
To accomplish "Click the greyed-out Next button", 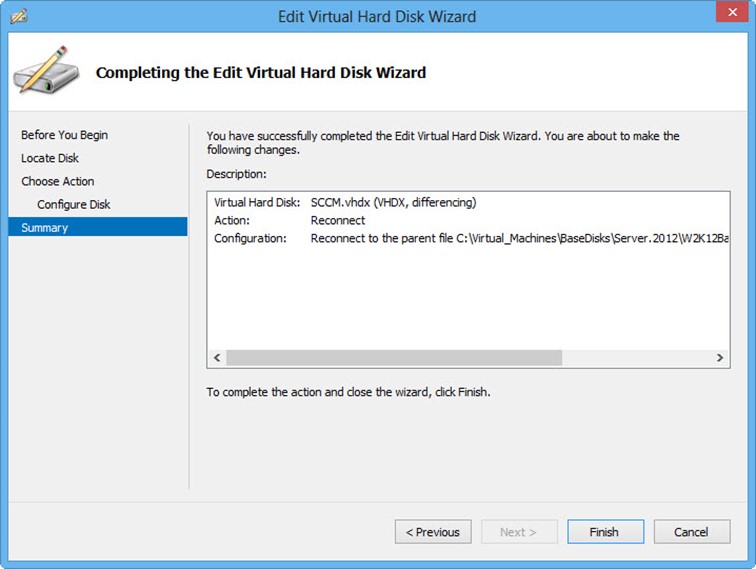I will [518, 532].
